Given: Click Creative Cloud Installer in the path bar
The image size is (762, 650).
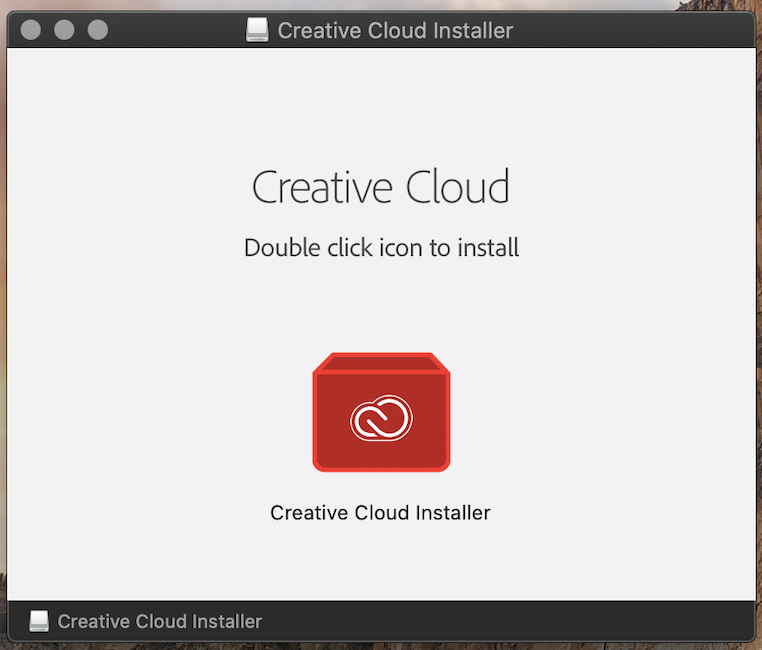Looking at the screenshot, I should point(159,621).
